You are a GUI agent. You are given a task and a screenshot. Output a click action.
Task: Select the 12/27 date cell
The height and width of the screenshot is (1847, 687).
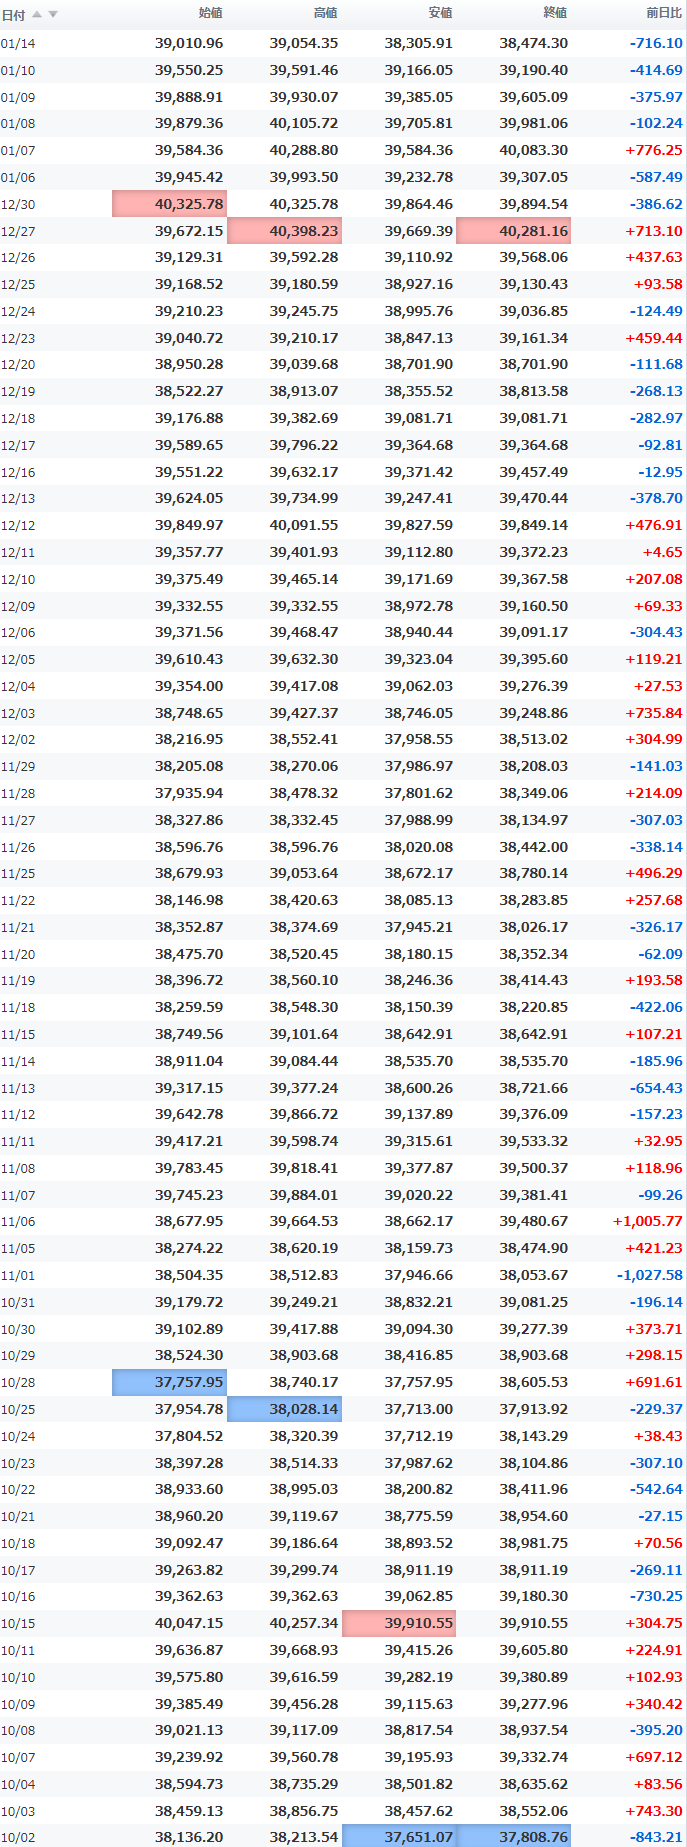click(x=18, y=231)
